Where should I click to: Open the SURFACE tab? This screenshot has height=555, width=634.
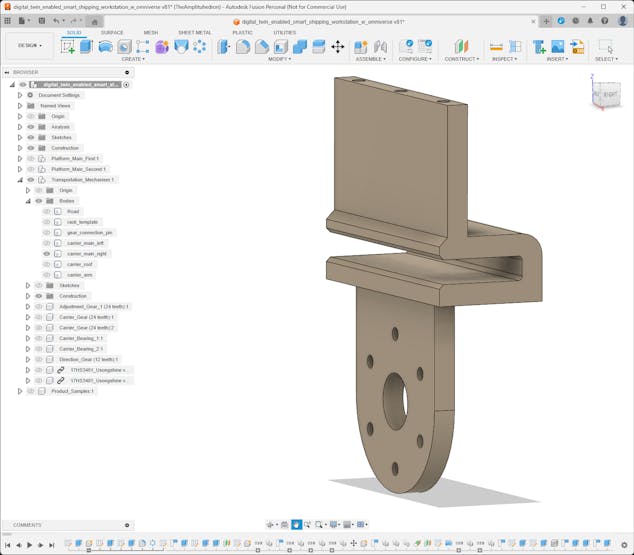tap(112, 32)
